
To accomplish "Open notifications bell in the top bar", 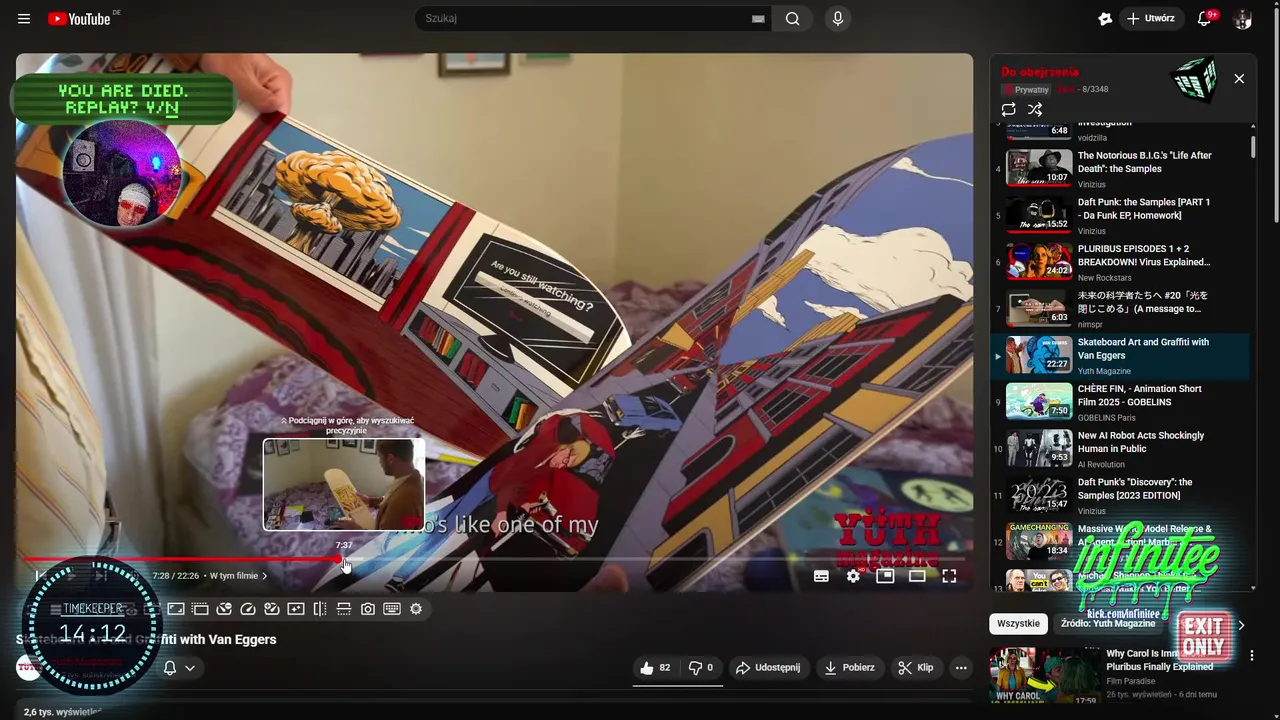I will (1204, 19).
